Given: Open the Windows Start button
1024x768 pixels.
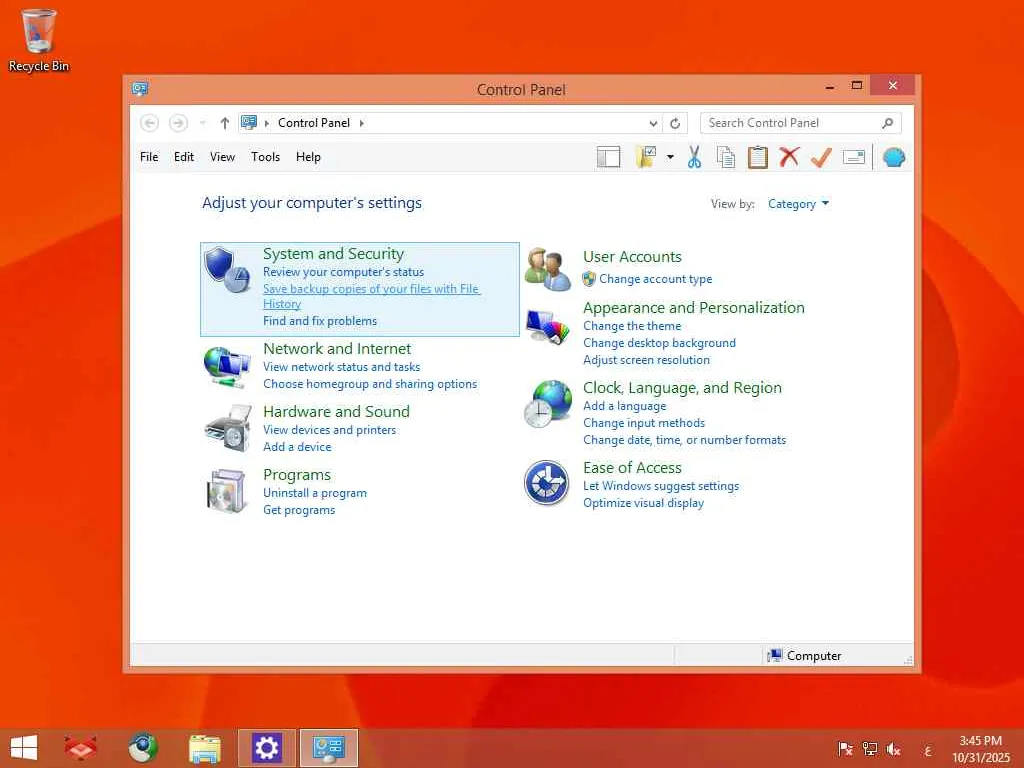Looking at the screenshot, I should tap(24, 748).
